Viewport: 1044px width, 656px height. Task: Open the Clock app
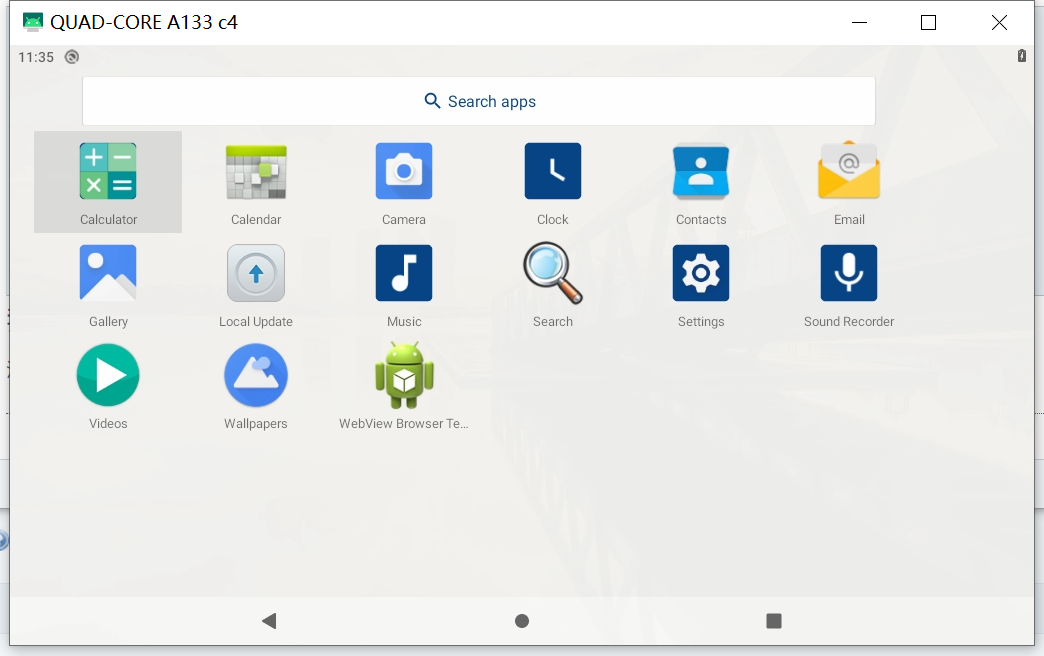(552, 172)
